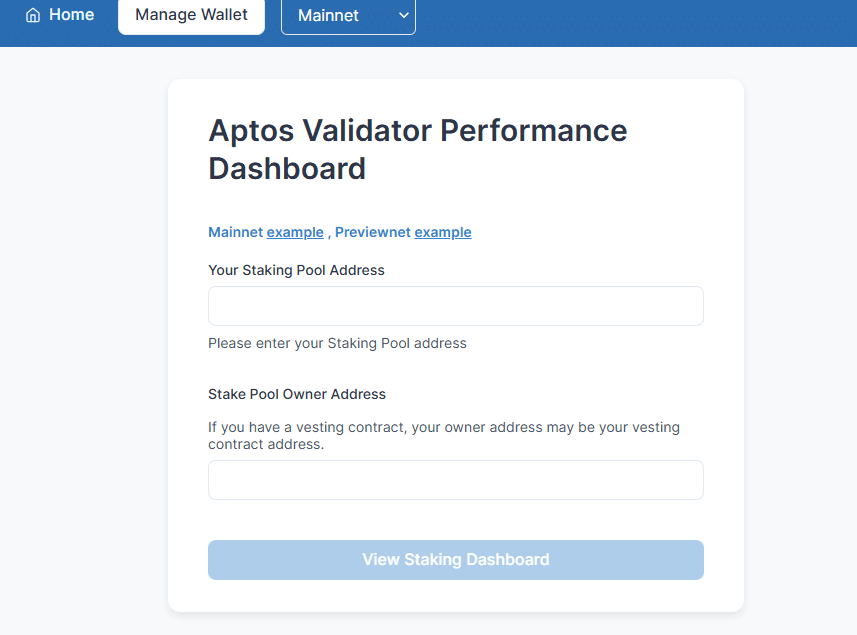Screen dimensions: 857x635
Task: Open the Home nav link text
Action: (x=72, y=15)
